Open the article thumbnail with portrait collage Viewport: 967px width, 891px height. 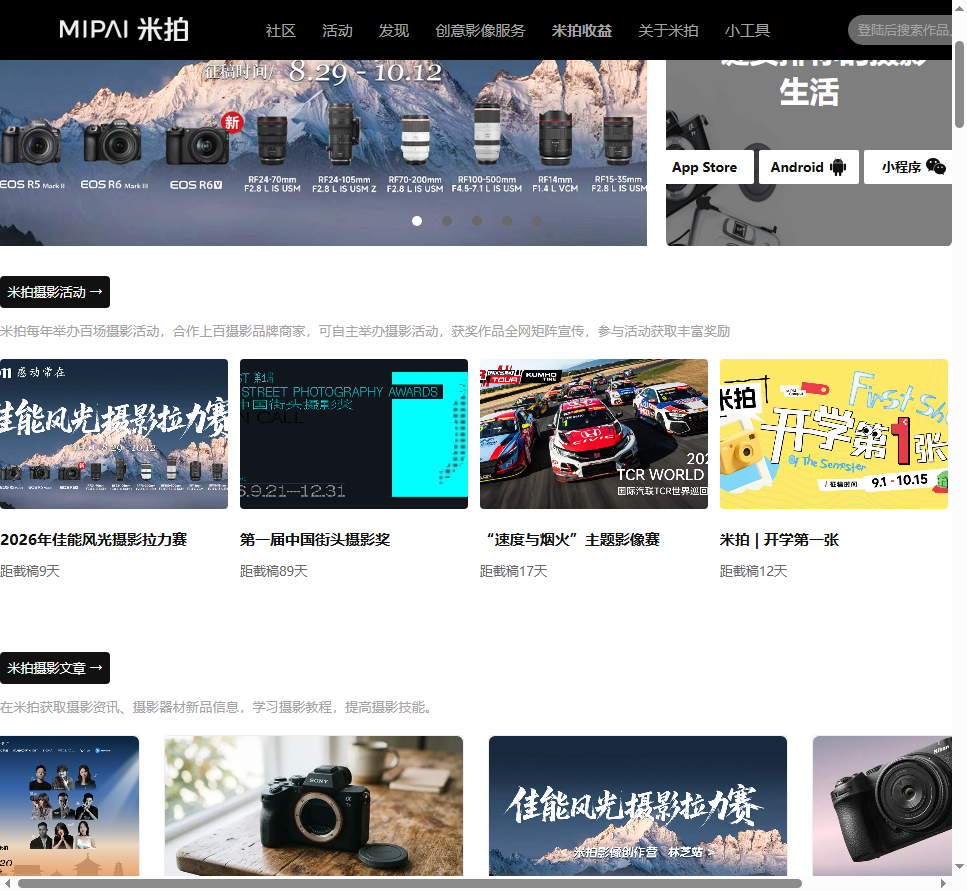[69, 805]
